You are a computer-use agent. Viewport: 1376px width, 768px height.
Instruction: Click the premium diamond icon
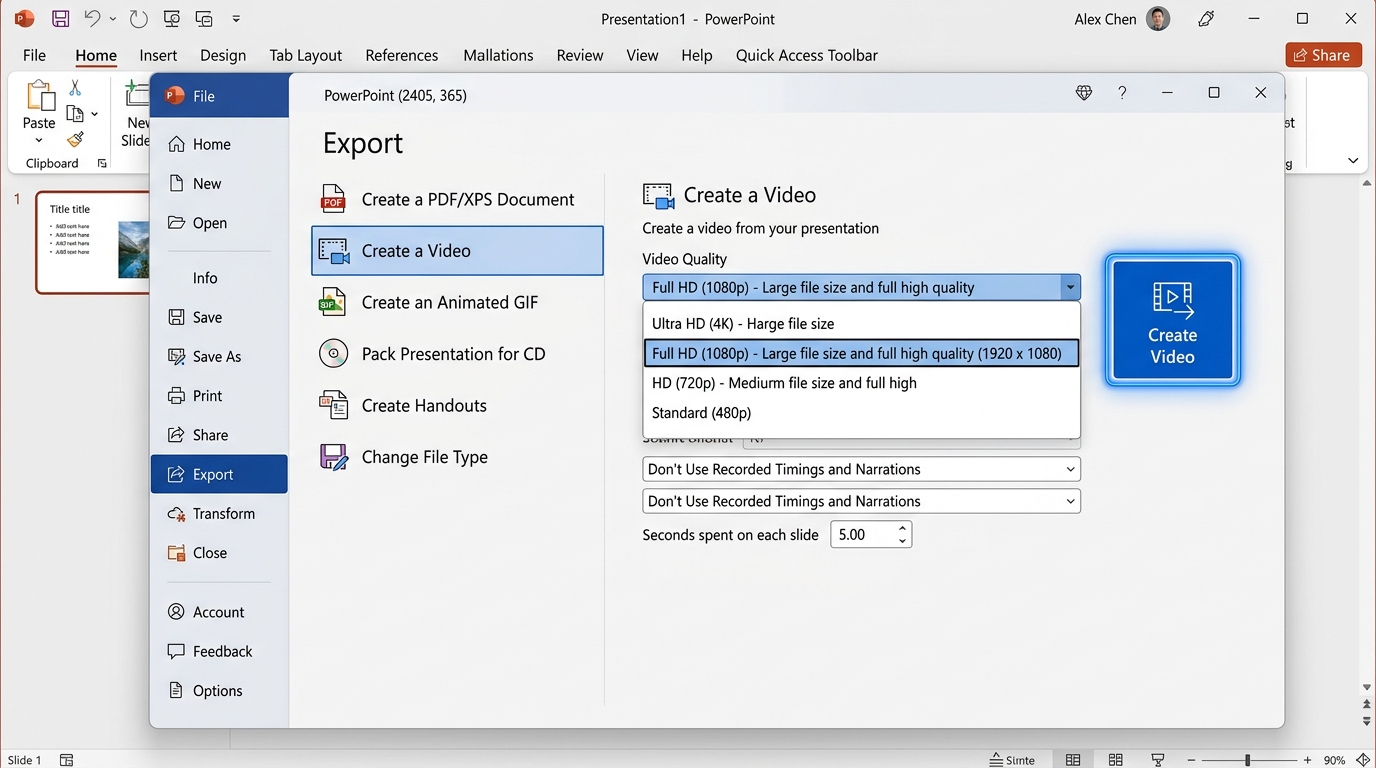tap(1084, 93)
